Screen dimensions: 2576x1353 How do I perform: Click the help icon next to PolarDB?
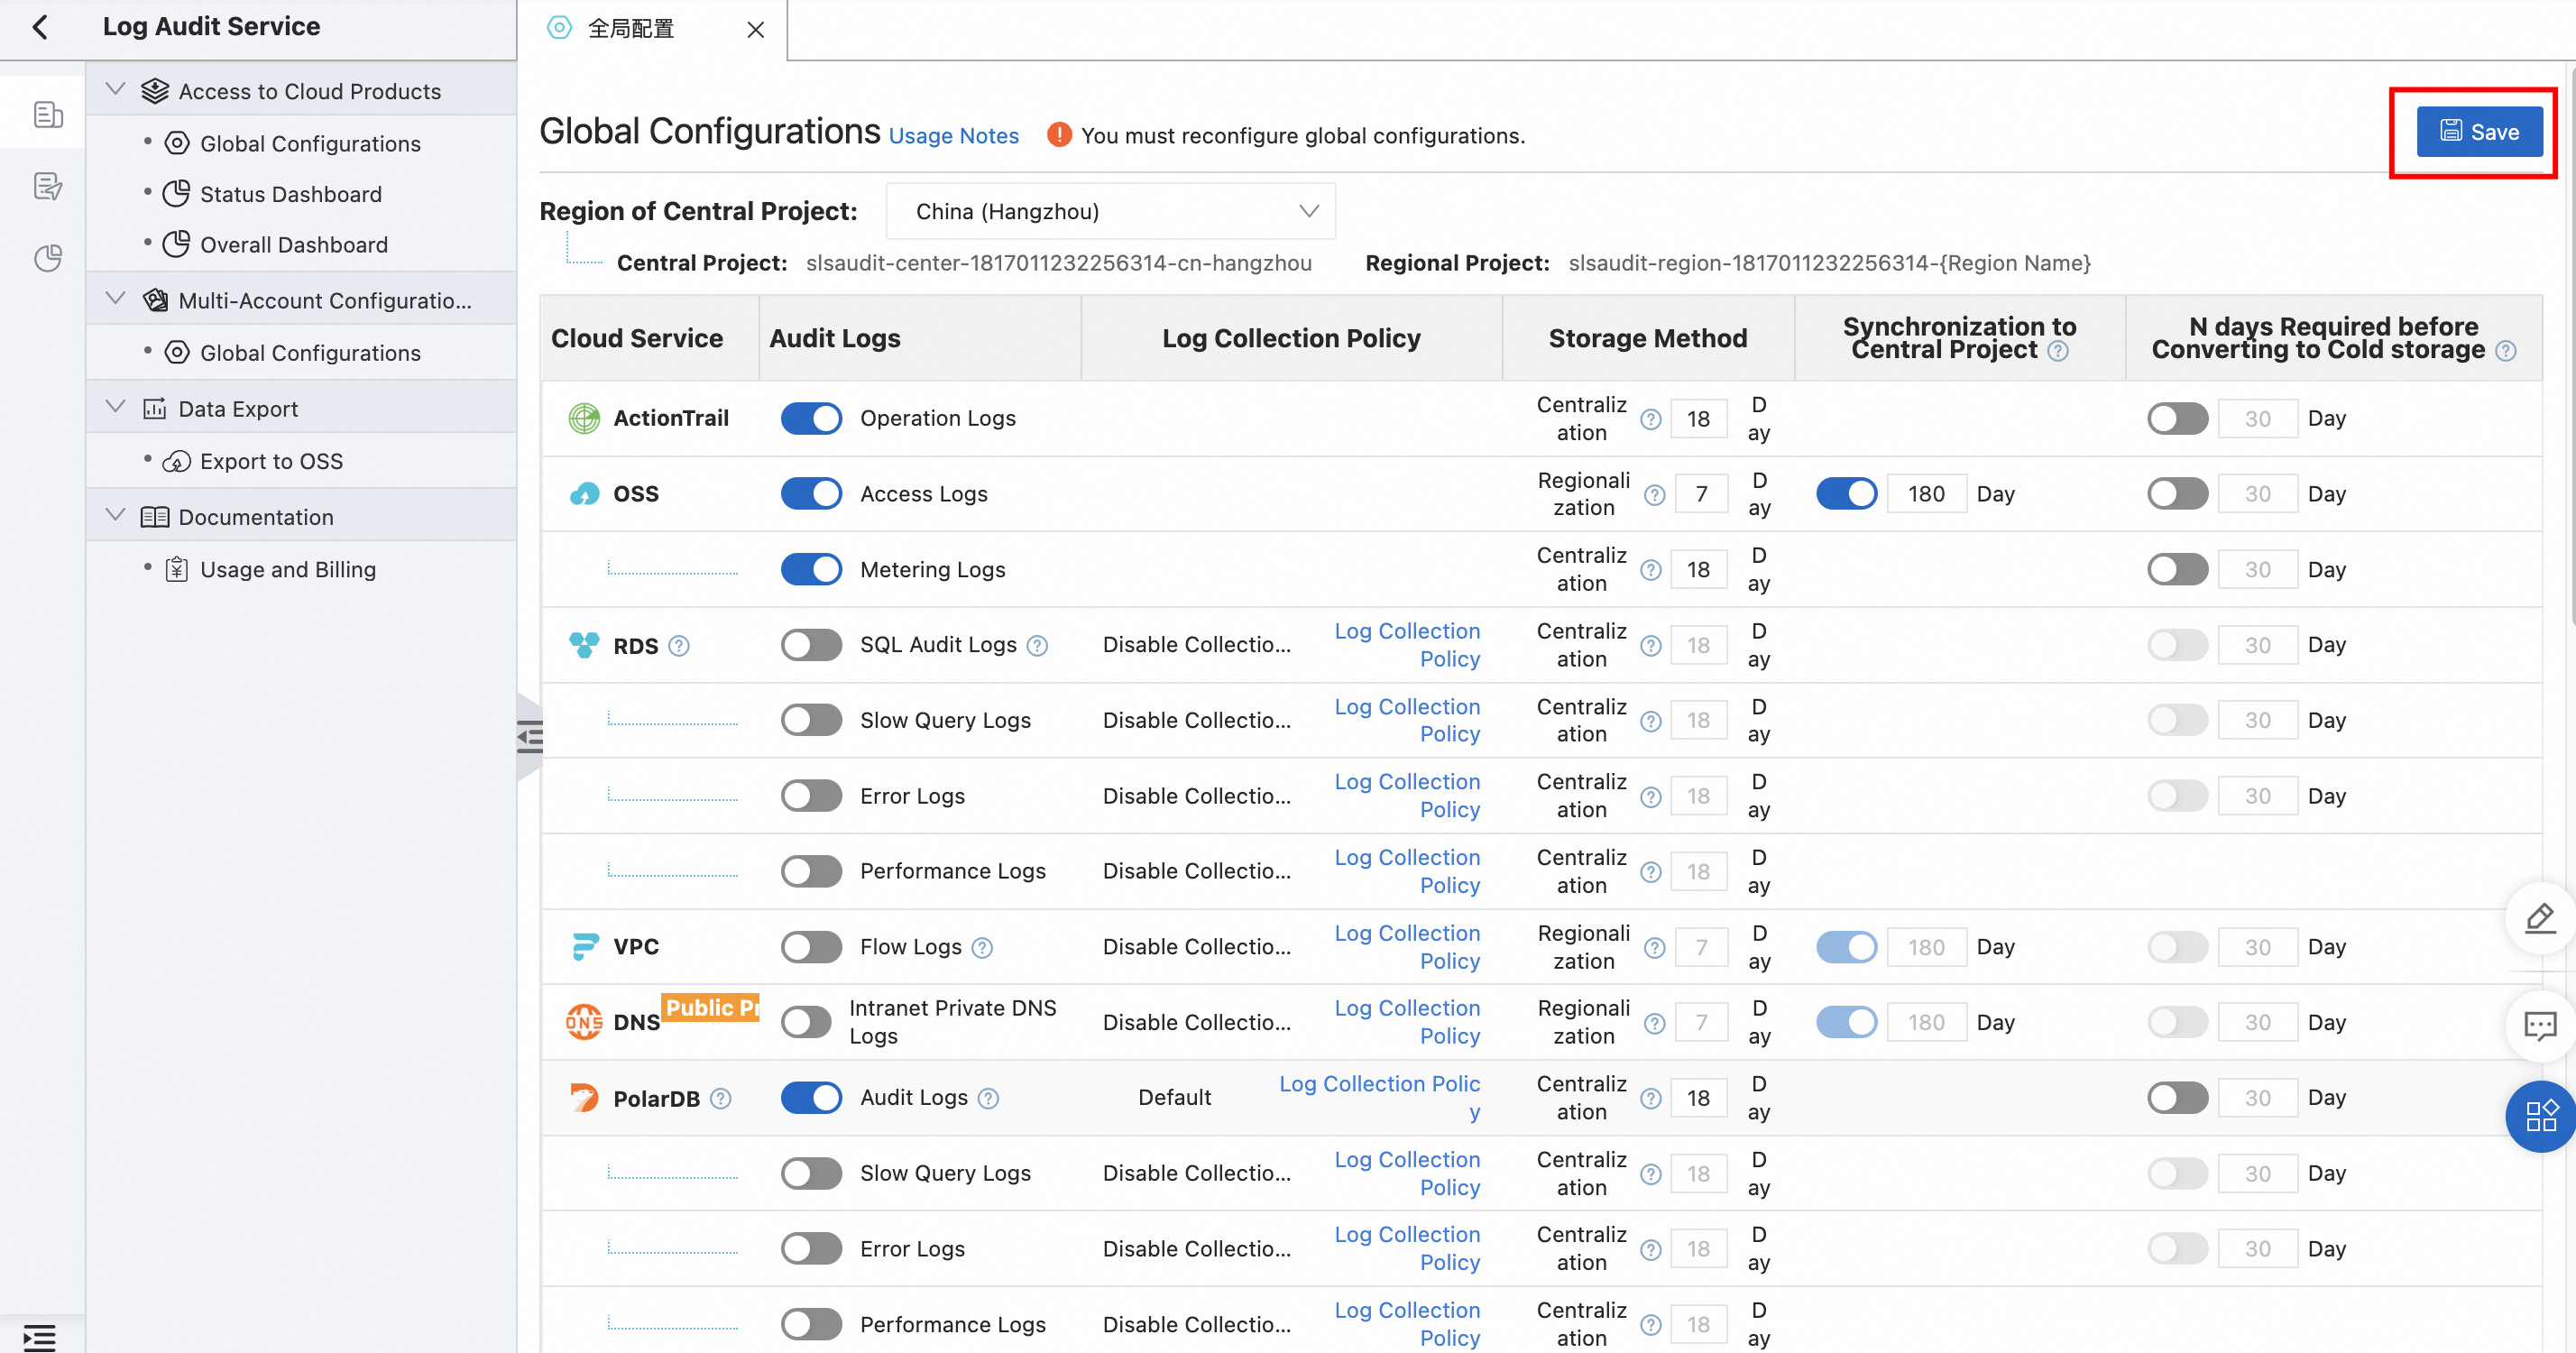click(x=721, y=1098)
